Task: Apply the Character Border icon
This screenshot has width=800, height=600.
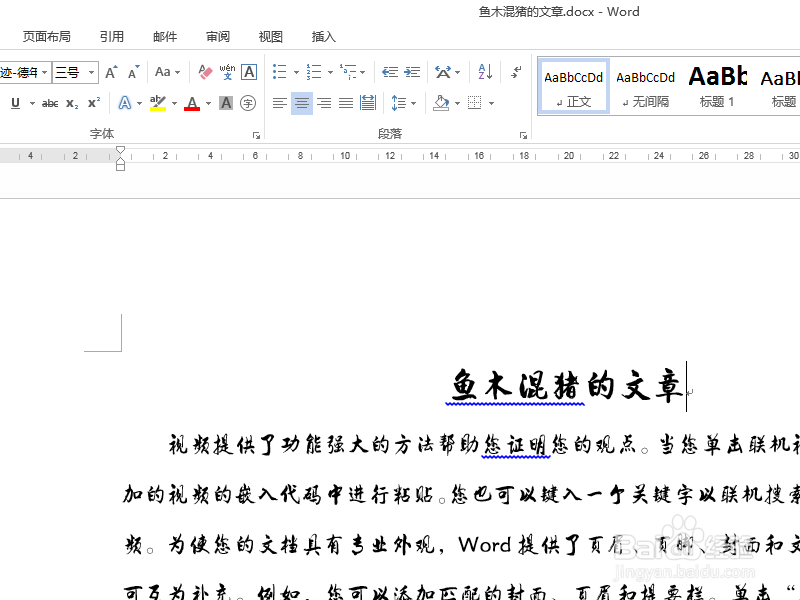Action: pos(250,70)
